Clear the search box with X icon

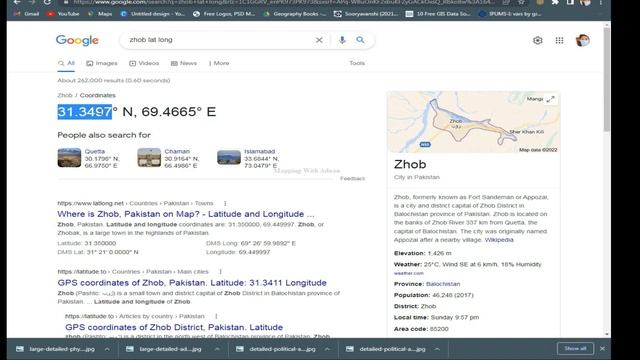coord(319,40)
